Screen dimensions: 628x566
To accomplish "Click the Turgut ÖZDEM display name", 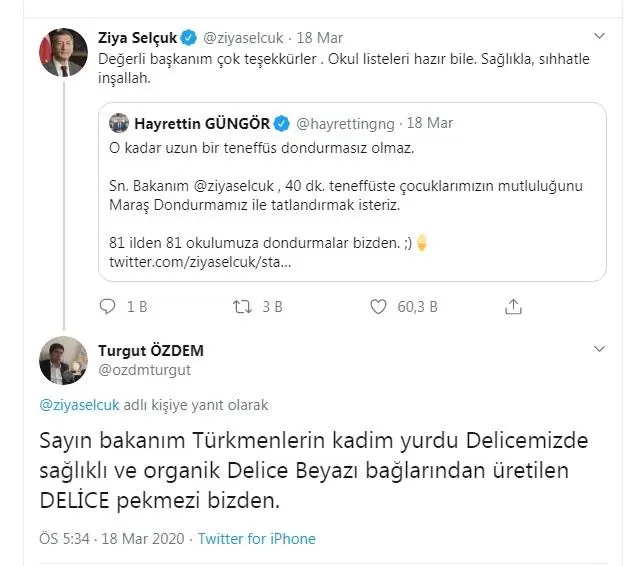I will click(x=150, y=350).
